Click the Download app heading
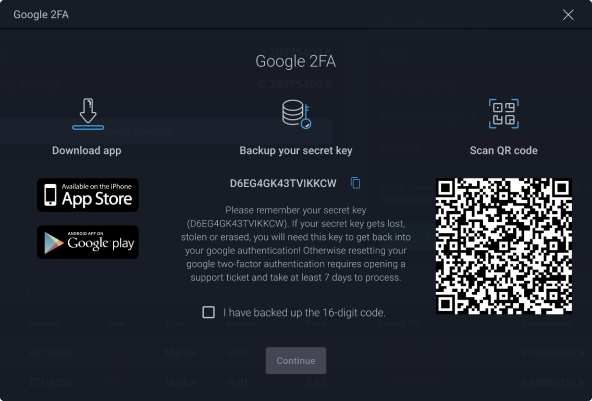The image size is (592, 401). pyautogui.click(x=87, y=150)
